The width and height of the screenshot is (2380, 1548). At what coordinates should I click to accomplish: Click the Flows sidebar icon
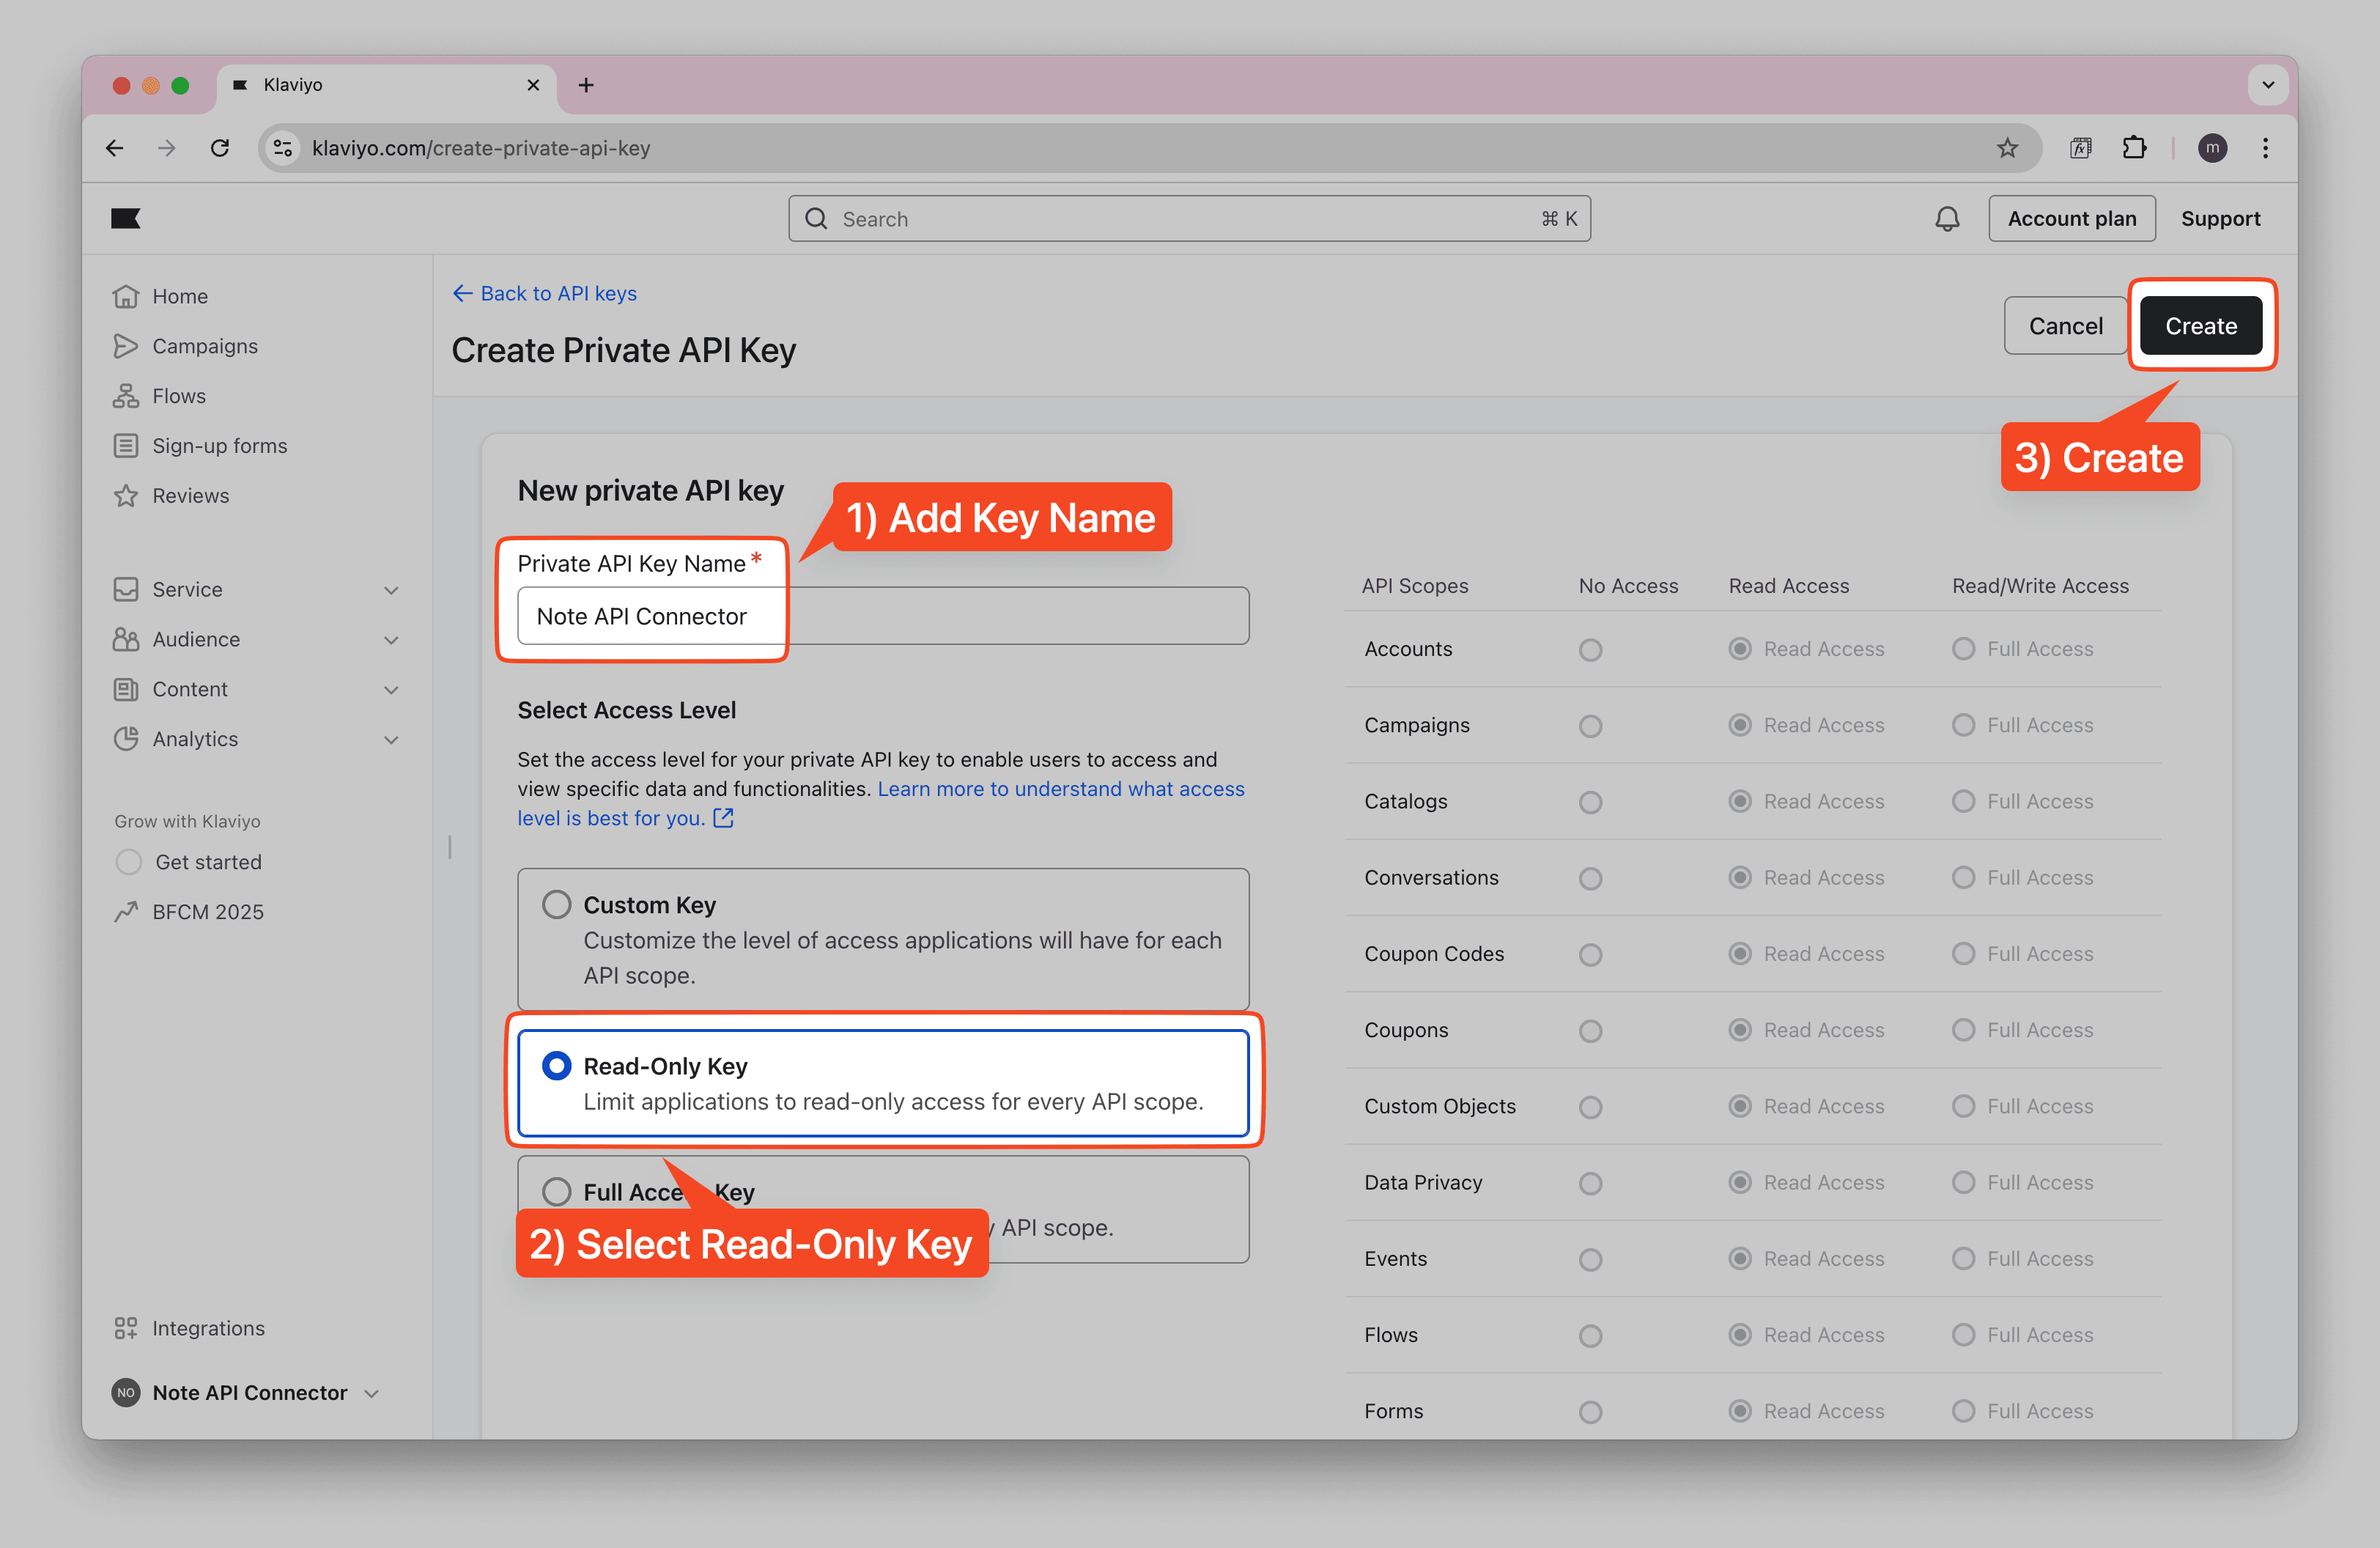click(x=126, y=396)
